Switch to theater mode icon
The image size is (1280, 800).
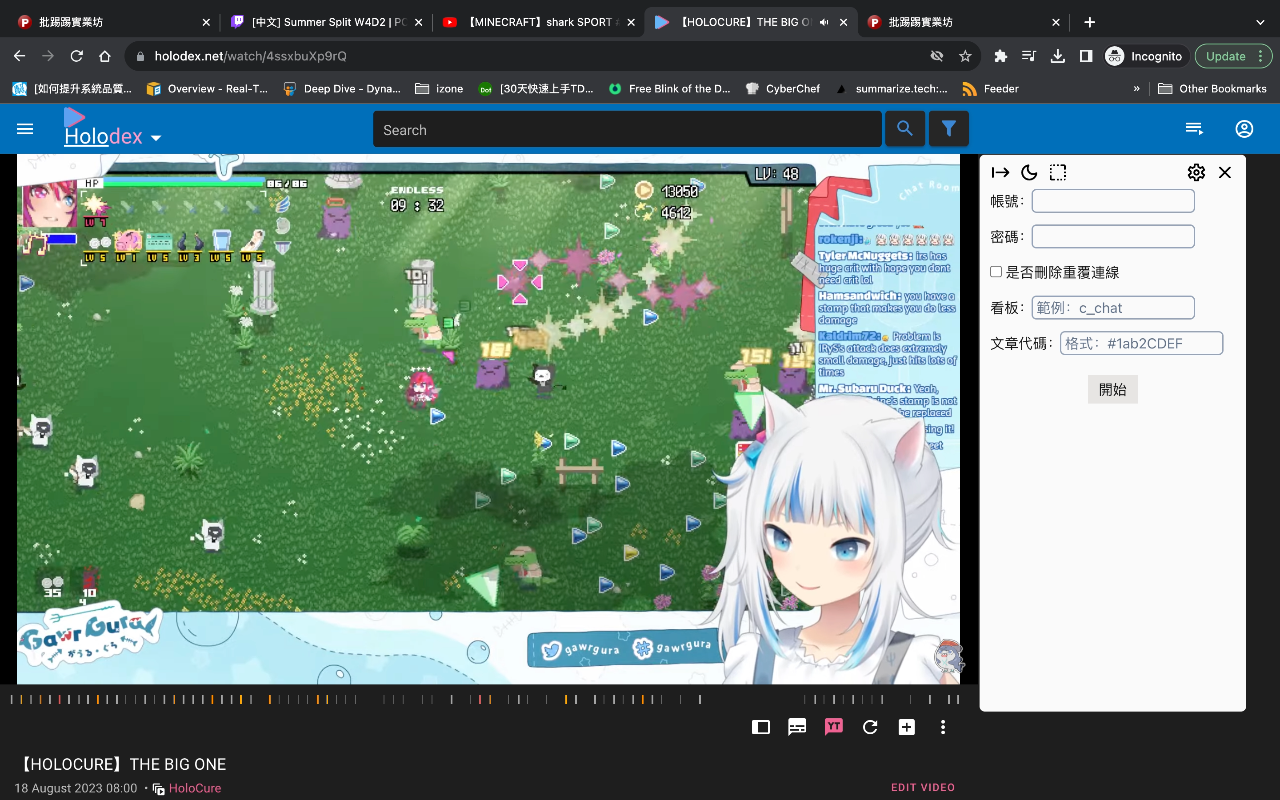[x=760, y=727]
